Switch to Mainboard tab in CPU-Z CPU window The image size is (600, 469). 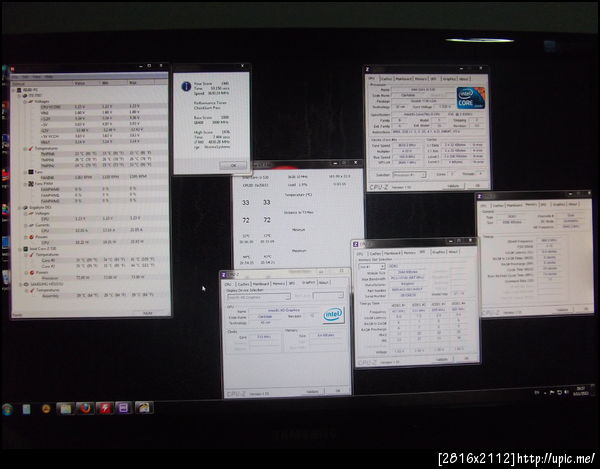coord(403,79)
